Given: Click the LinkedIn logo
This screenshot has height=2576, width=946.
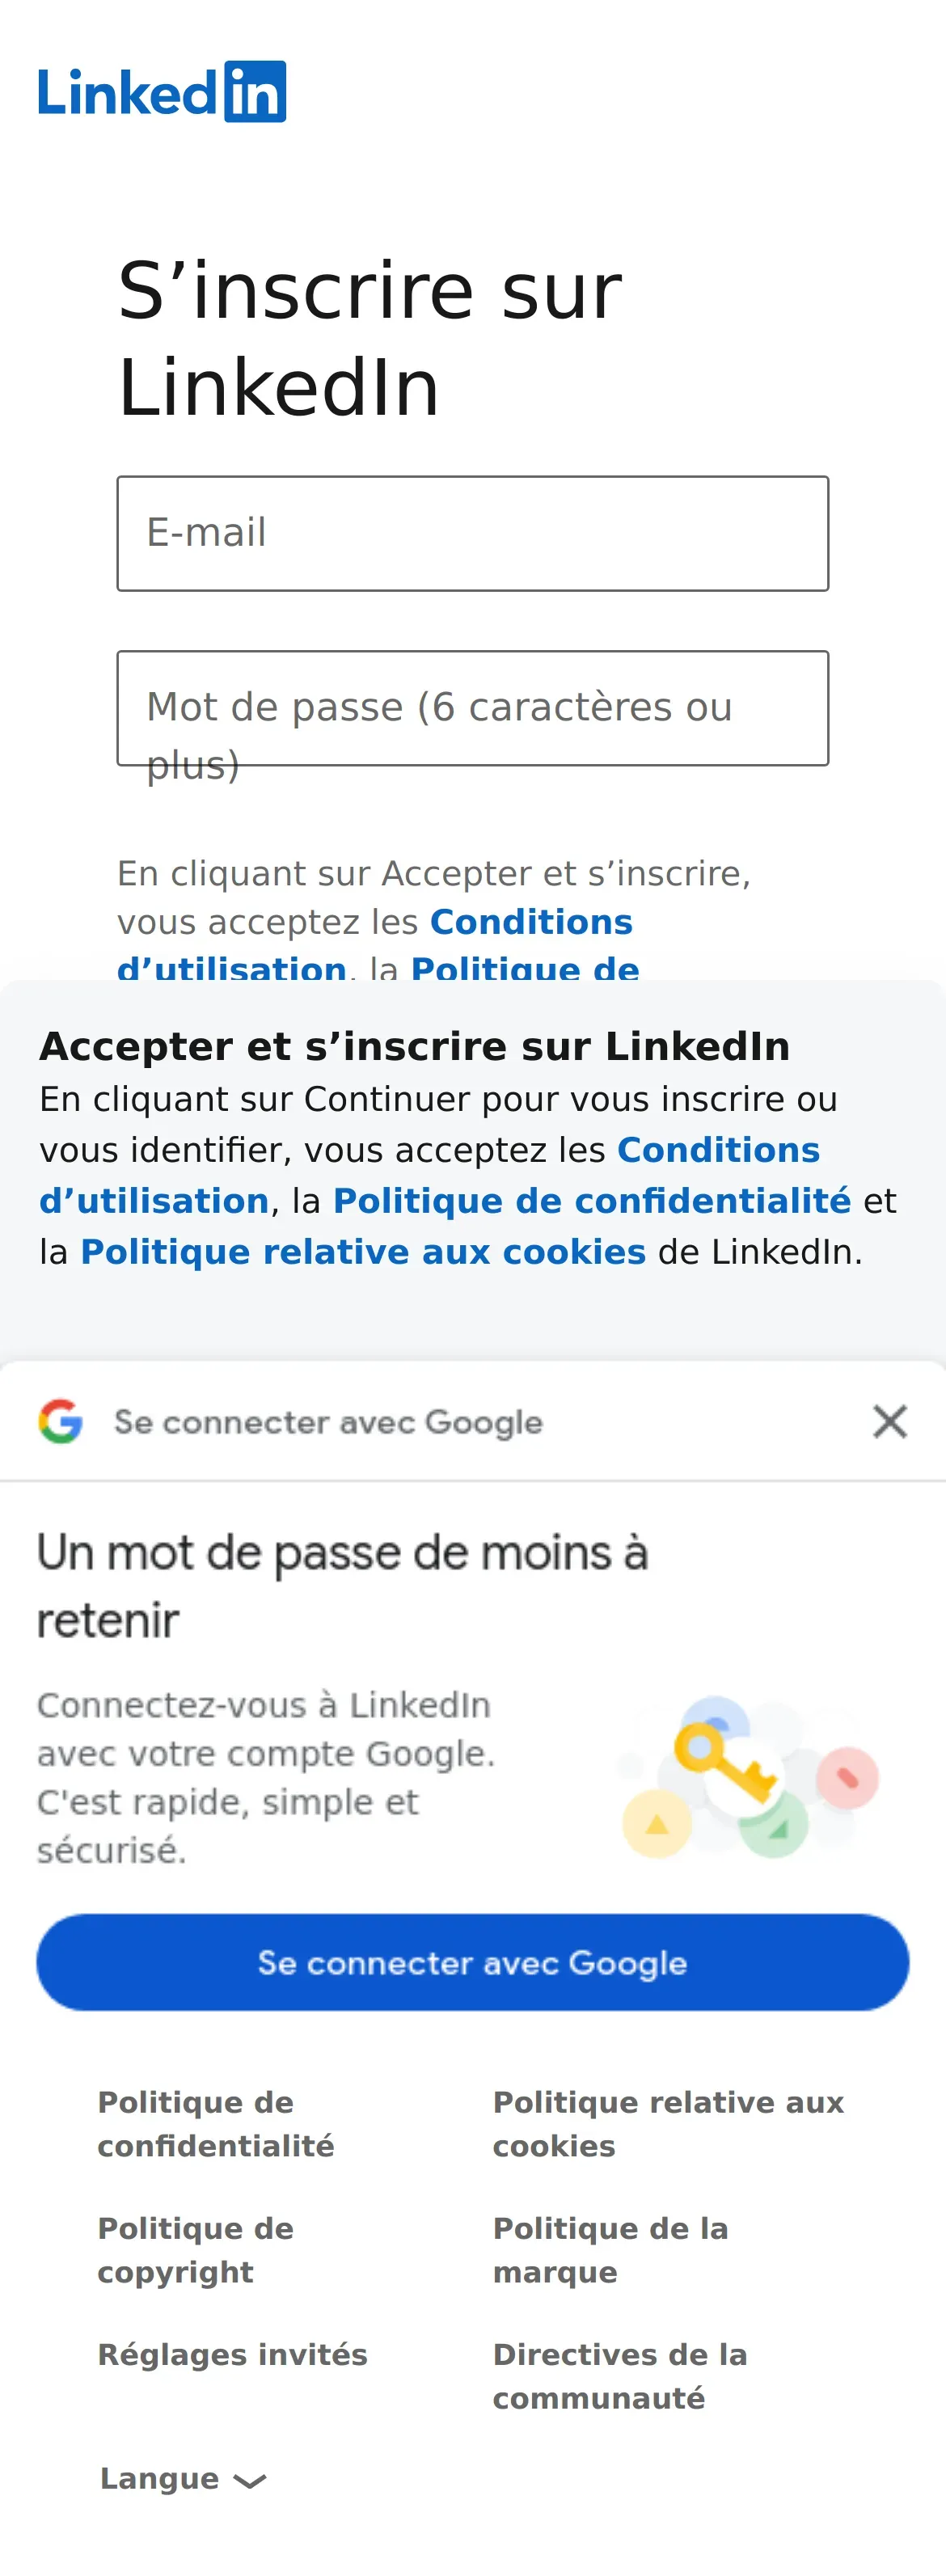Looking at the screenshot, I should pos(162,92).
